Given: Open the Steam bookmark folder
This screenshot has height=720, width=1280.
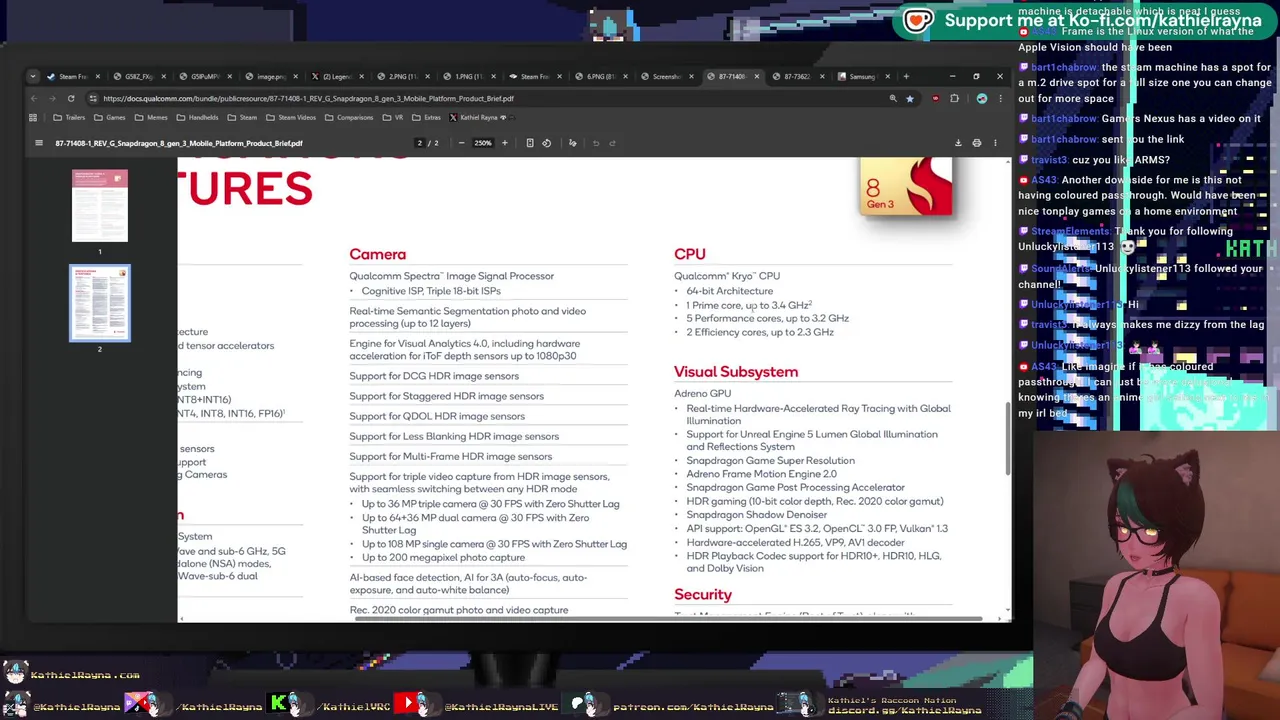Looking at the screenshot, I should (x=242, y=117).
